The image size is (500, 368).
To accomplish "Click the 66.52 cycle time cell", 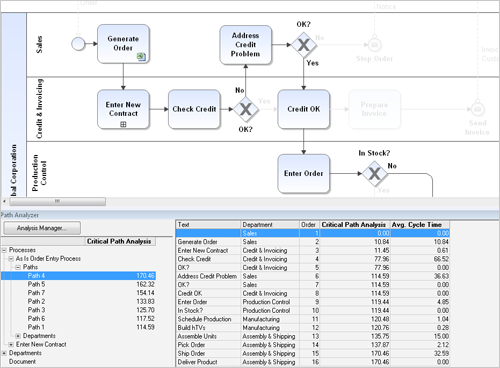I will [x=420, y=259].
